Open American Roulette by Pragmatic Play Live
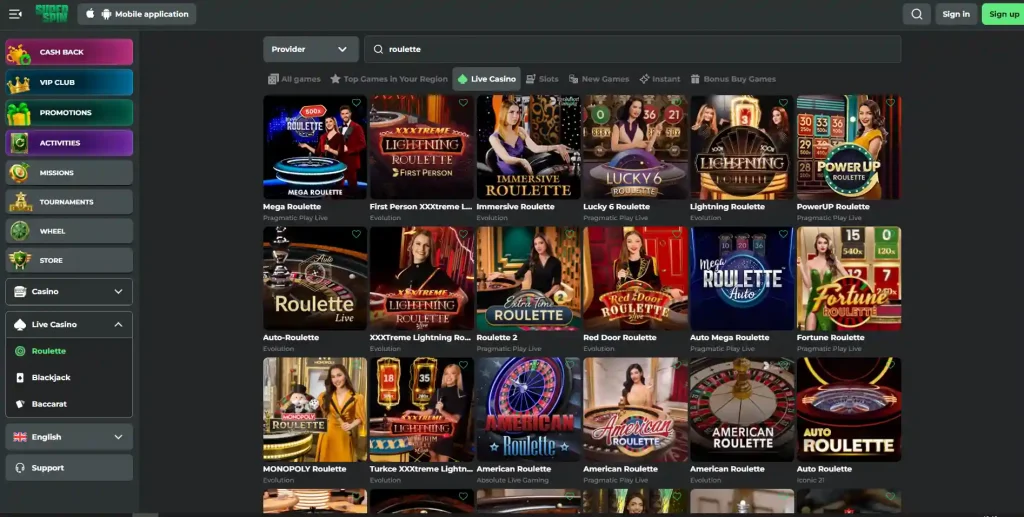This screenshot has height=517, width=1024. pyautogui.click(x=635, y=409)
